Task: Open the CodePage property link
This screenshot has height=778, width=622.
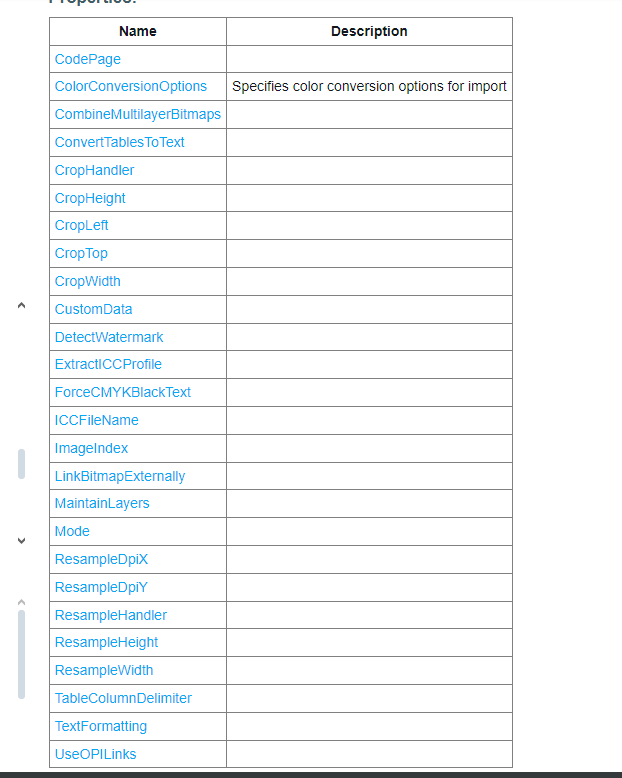Action: point(88,59)
